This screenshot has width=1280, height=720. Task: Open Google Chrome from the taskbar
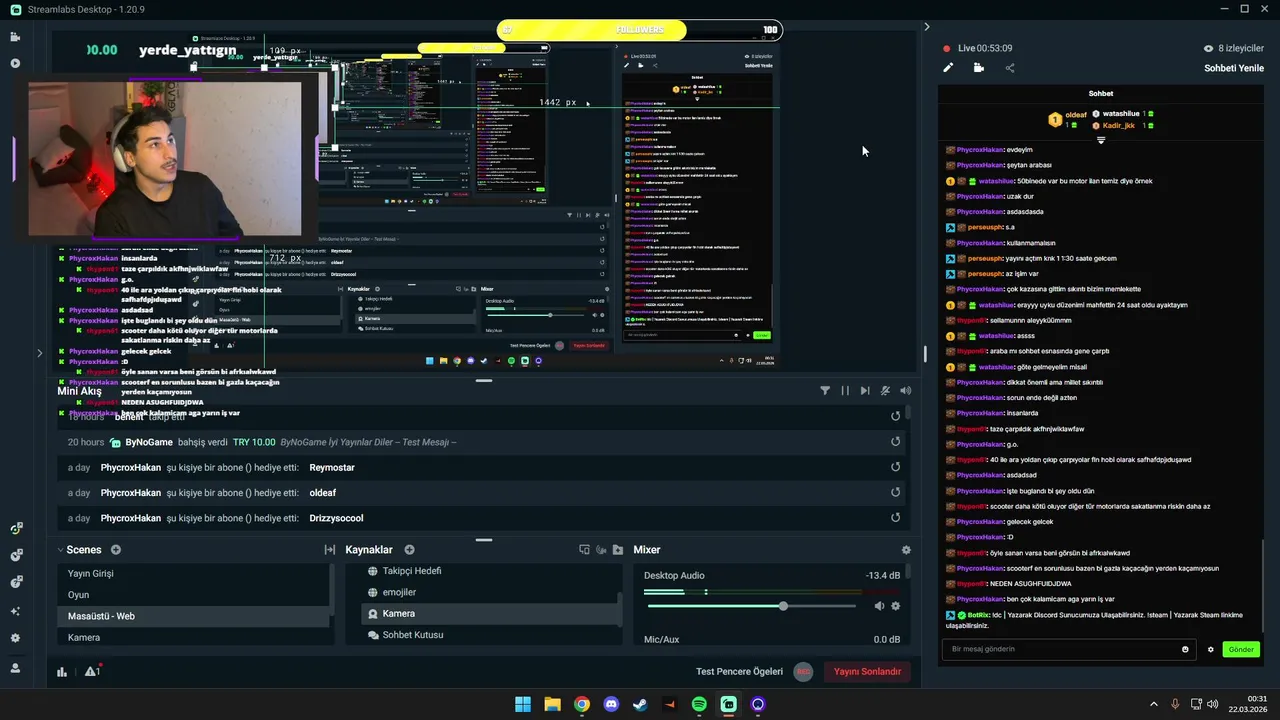pyautogui.click(x=582, y=704)
